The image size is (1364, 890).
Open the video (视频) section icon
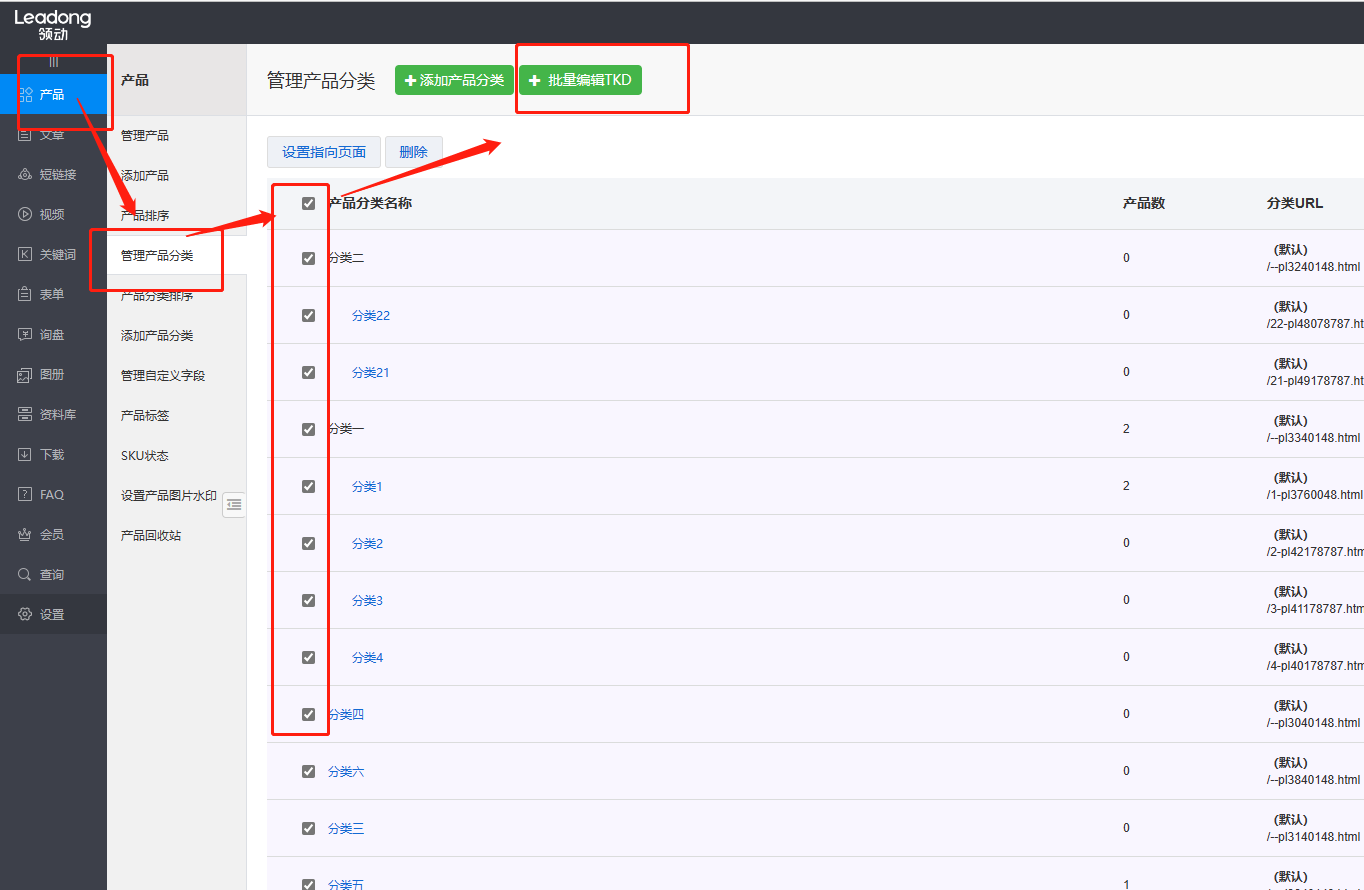26,215
